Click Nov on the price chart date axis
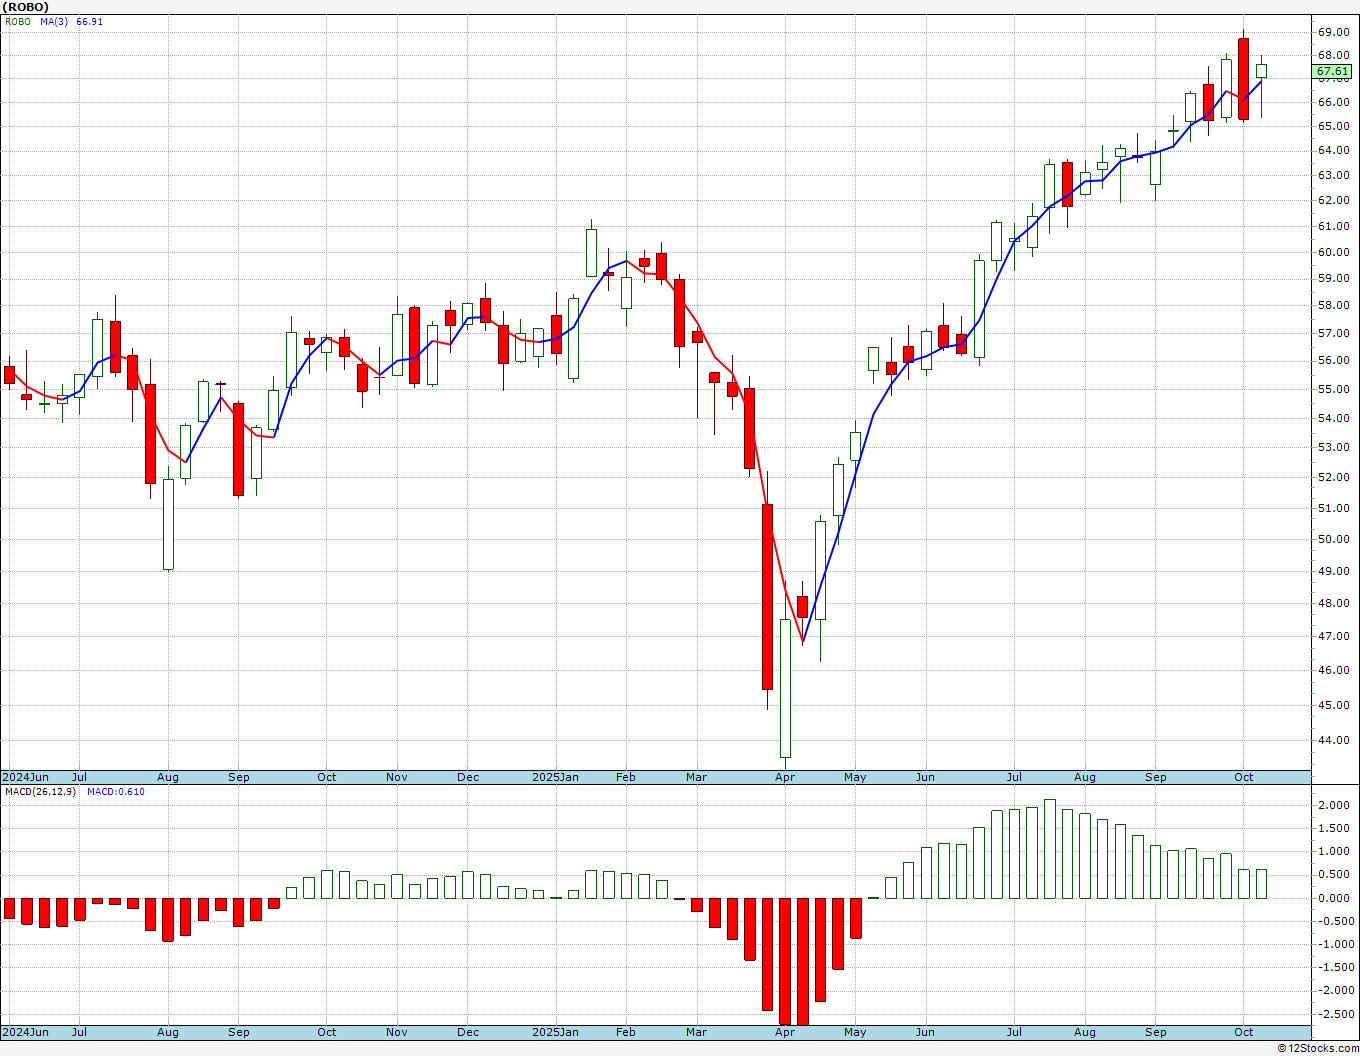 coord(397,777)
